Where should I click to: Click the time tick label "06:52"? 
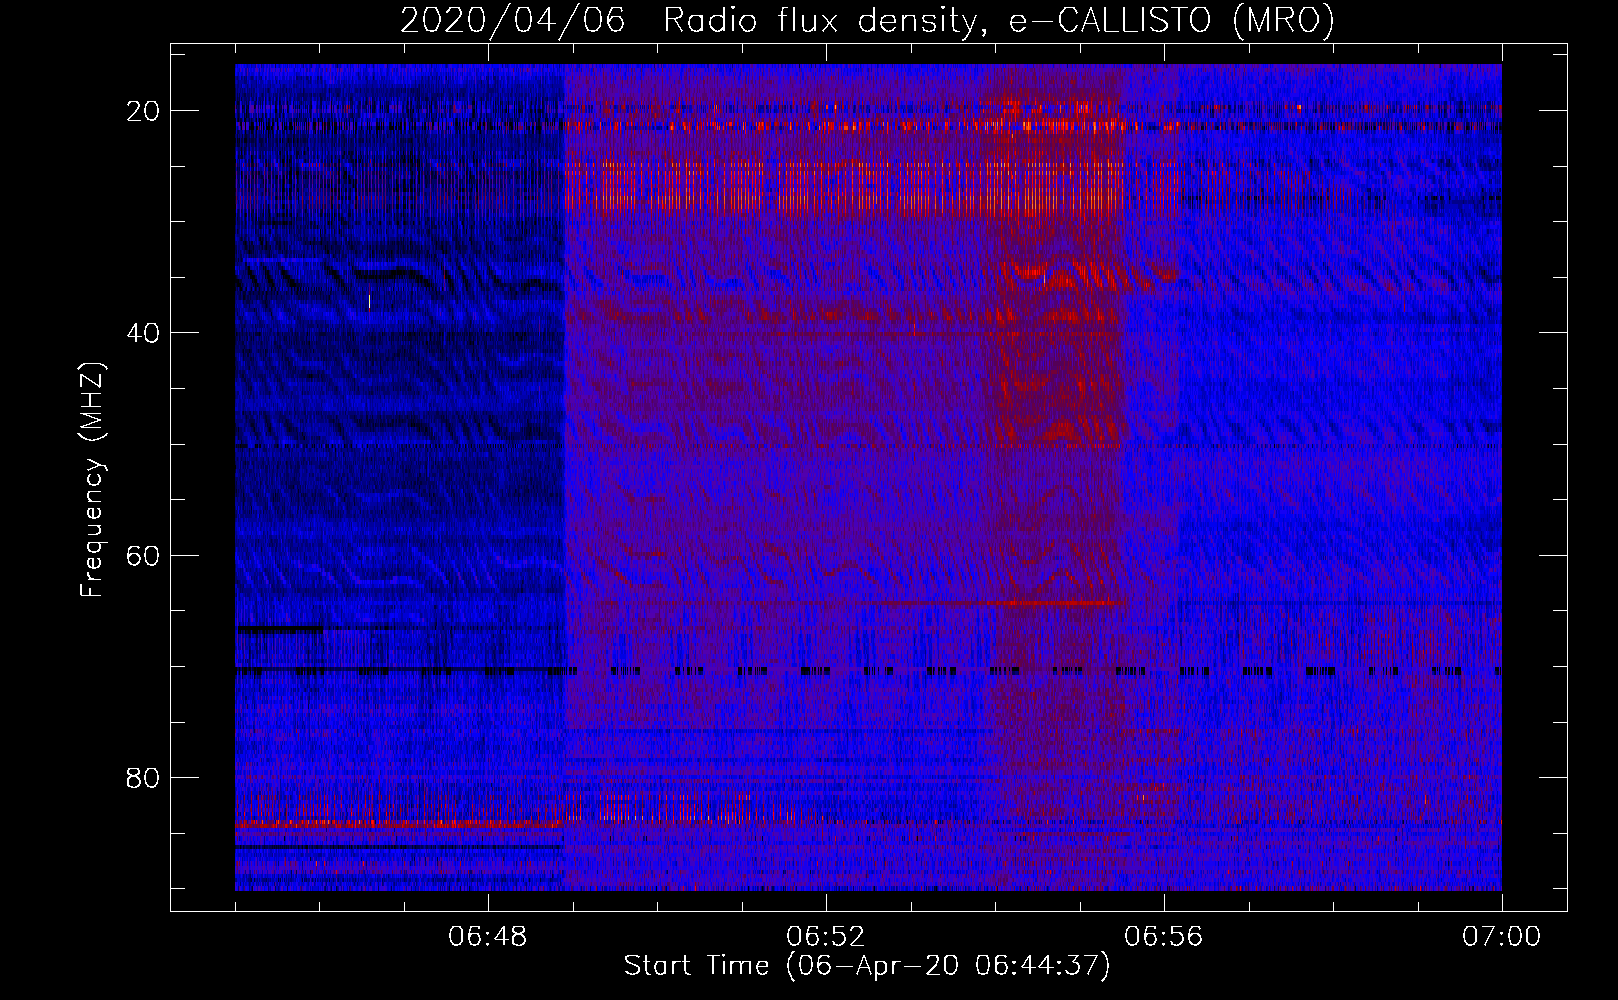826,937
